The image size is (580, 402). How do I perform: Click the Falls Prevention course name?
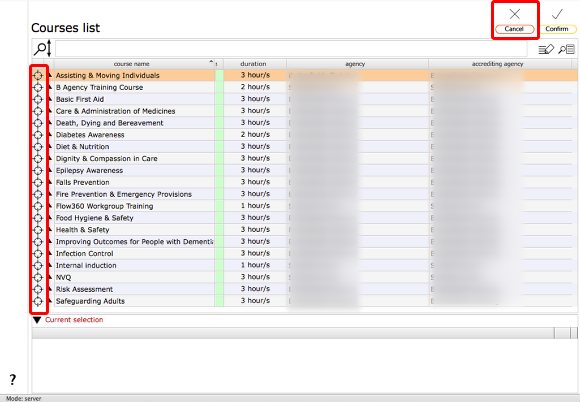point(82,182)
